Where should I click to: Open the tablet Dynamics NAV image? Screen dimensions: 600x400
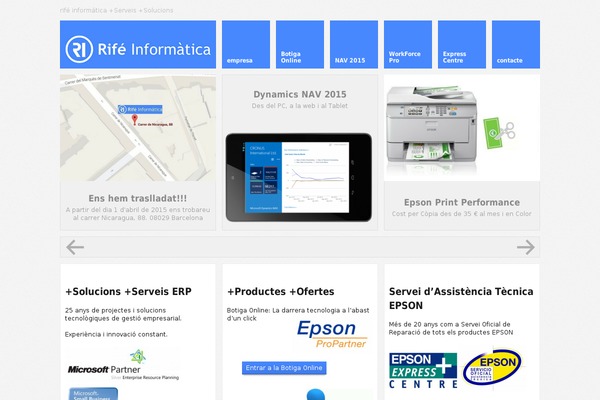(298, 177)
